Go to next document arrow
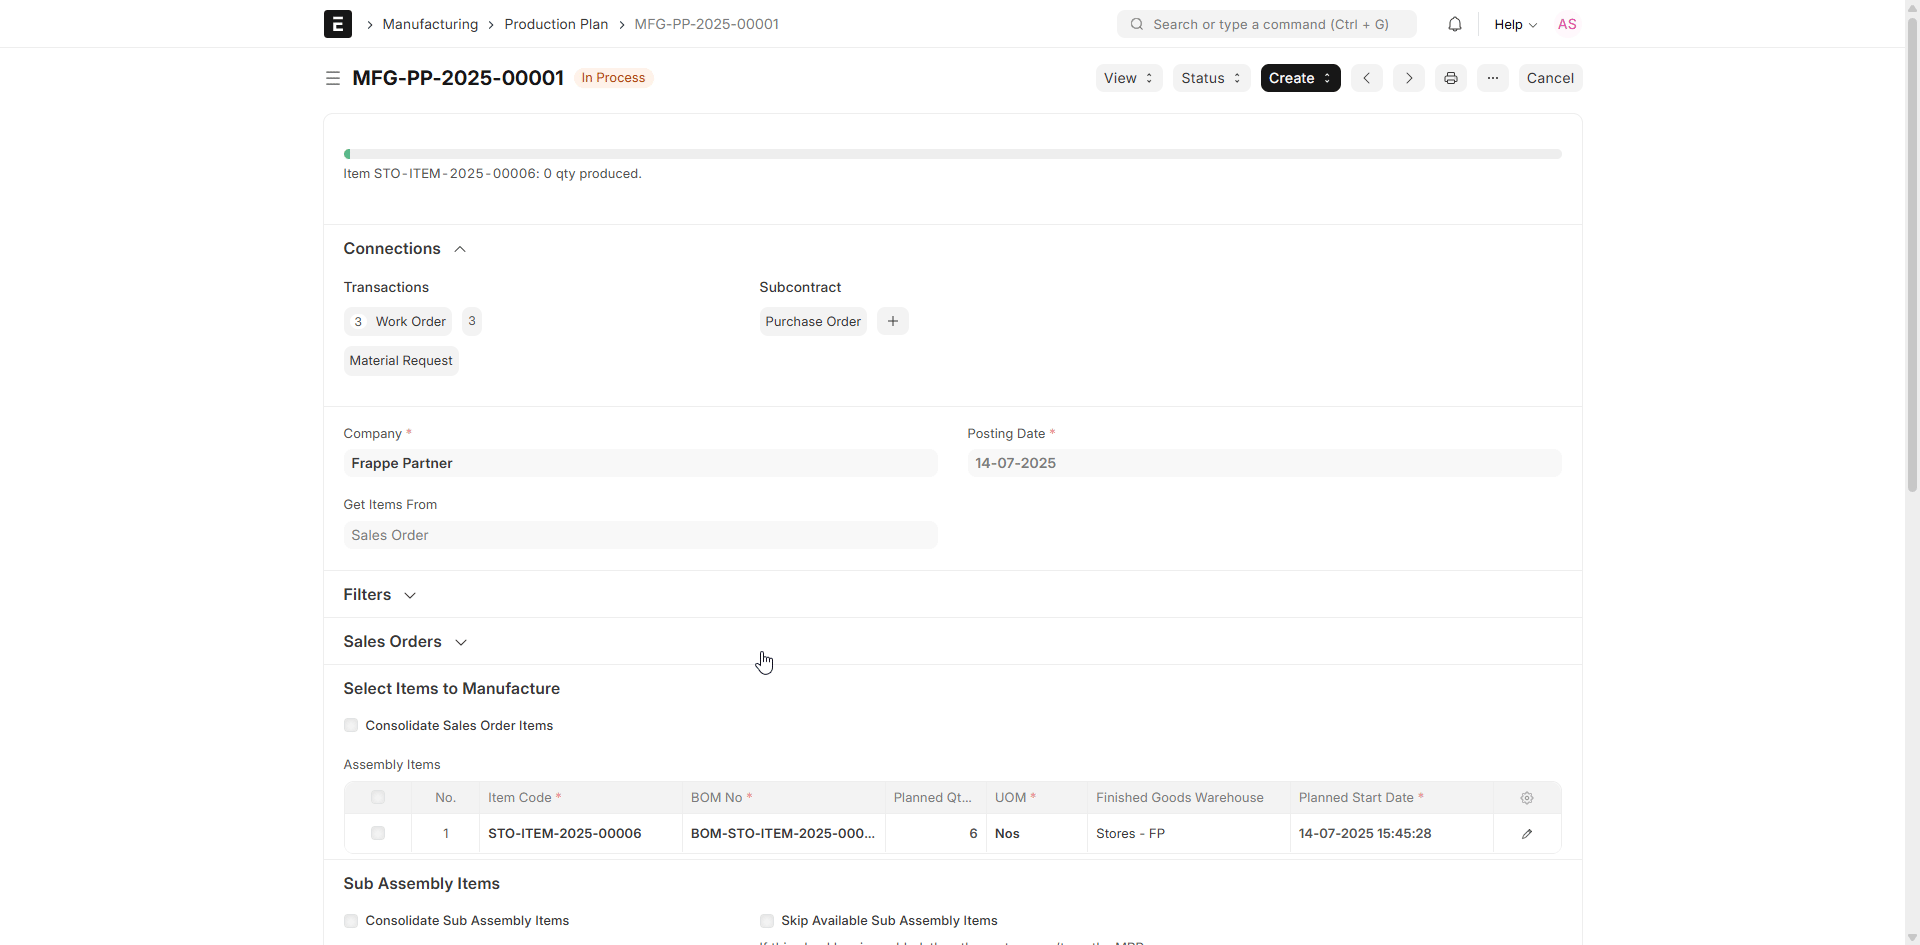Screen dimensions: 1920x945 [1408, 78]
